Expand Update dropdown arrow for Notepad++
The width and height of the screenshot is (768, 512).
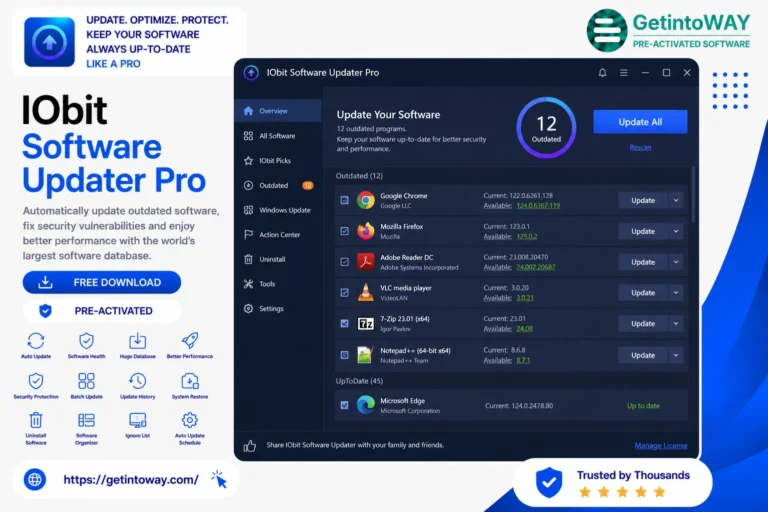[676, 355]
